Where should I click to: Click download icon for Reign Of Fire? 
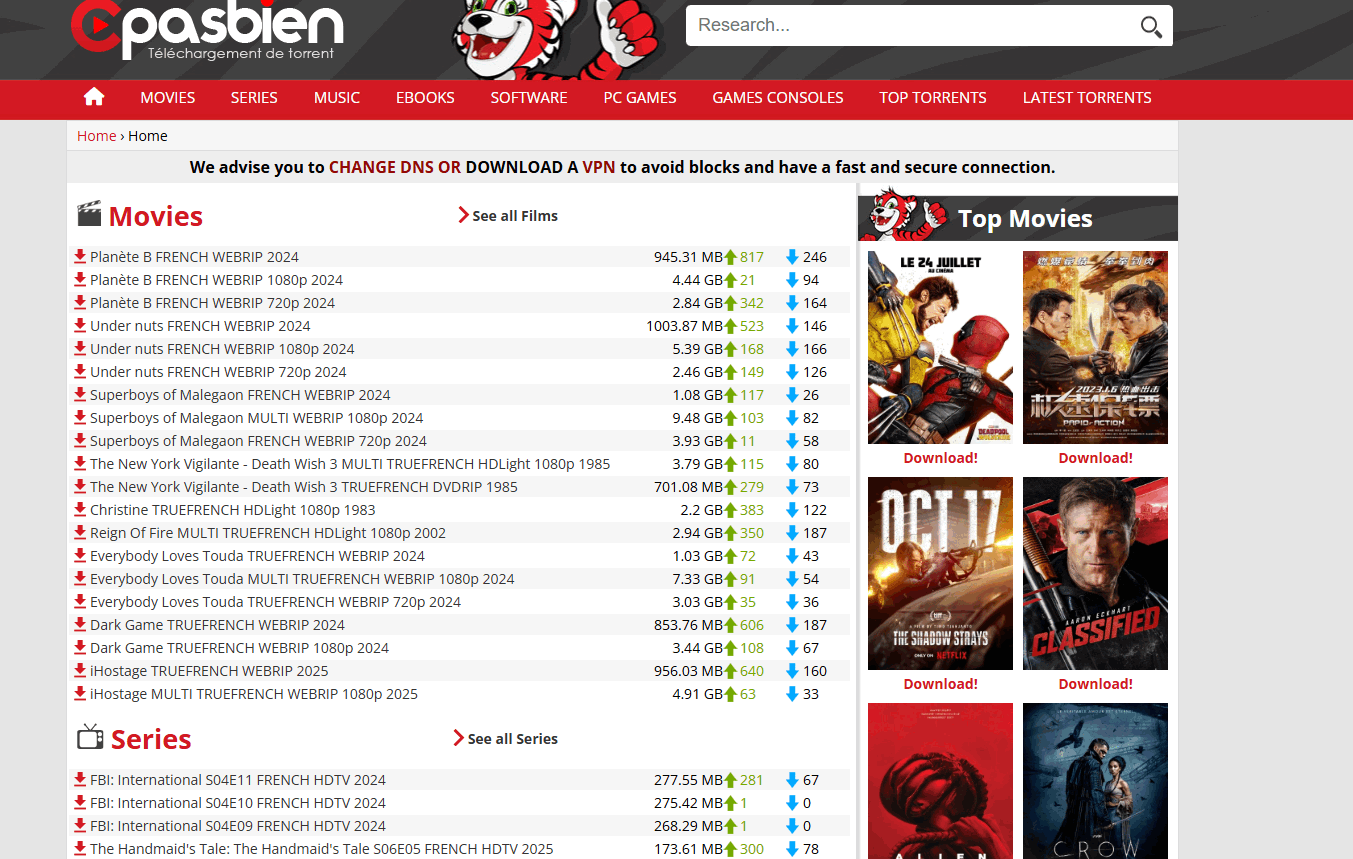point(80,533)
